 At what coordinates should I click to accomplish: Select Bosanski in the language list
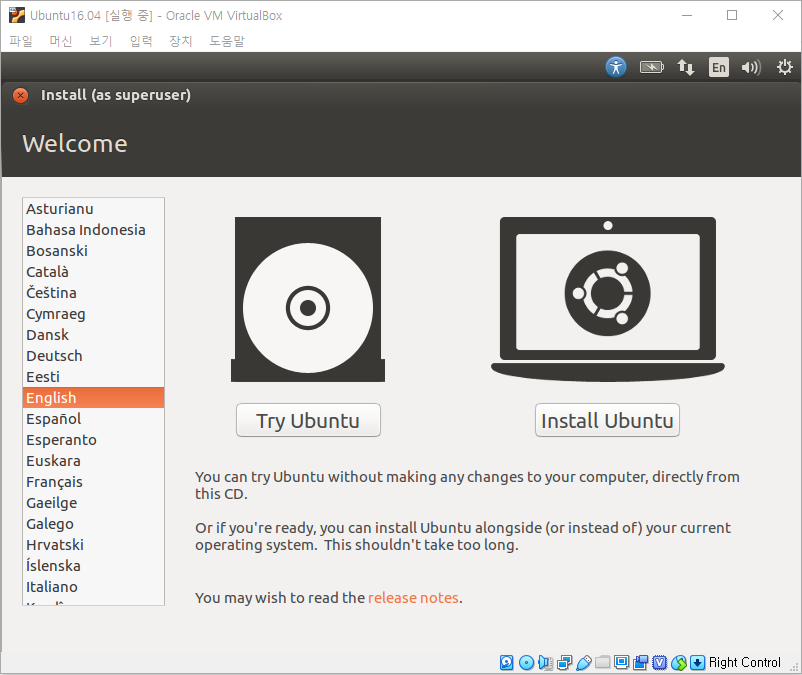click(94, 251)
